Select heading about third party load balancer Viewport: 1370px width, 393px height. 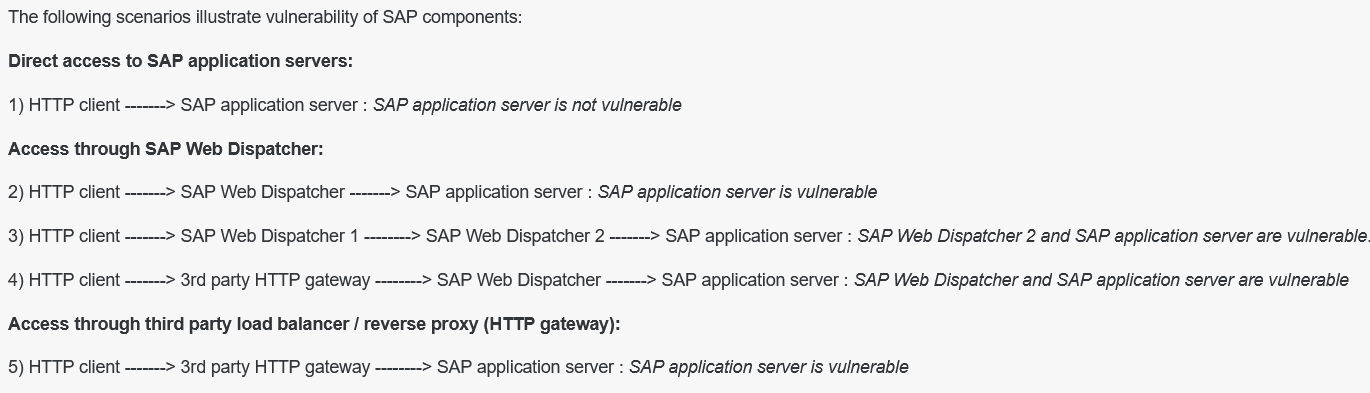[x=314, y=324]
